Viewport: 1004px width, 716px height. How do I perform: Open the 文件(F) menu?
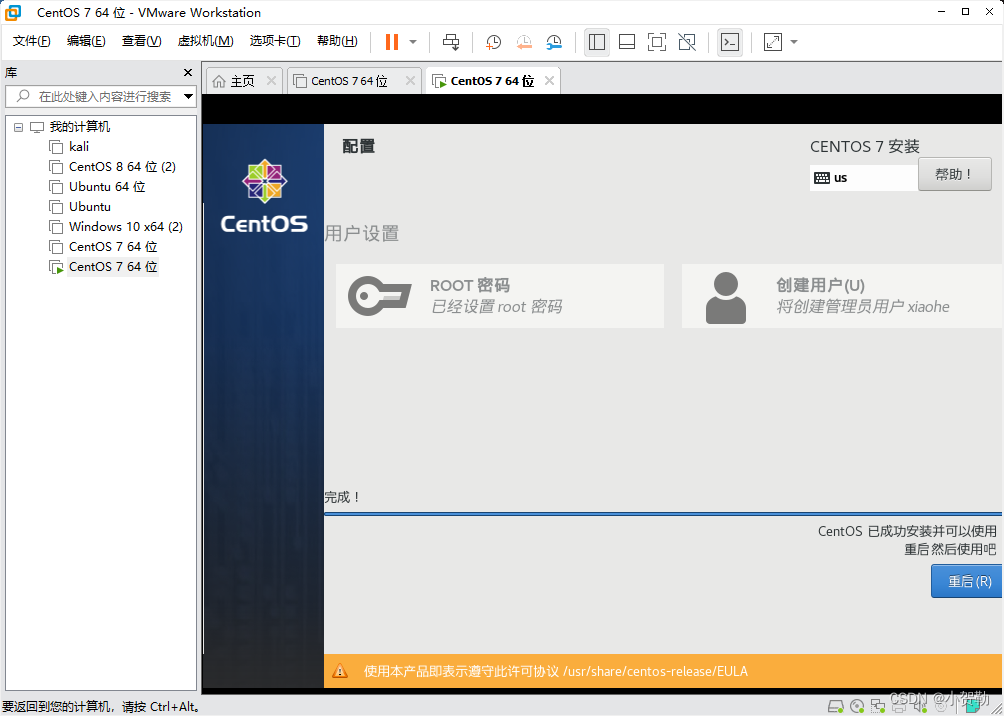point(31,42)
